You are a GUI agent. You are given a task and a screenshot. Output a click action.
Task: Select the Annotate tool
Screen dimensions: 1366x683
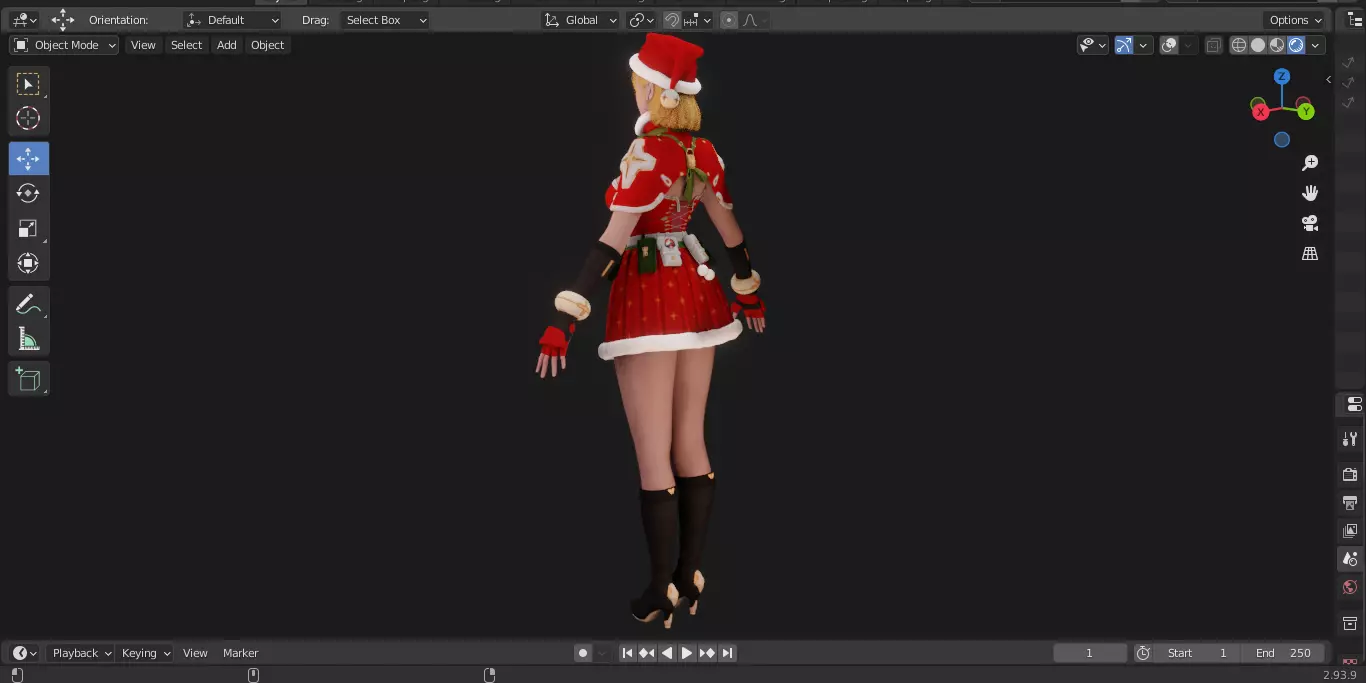(28, 304)
